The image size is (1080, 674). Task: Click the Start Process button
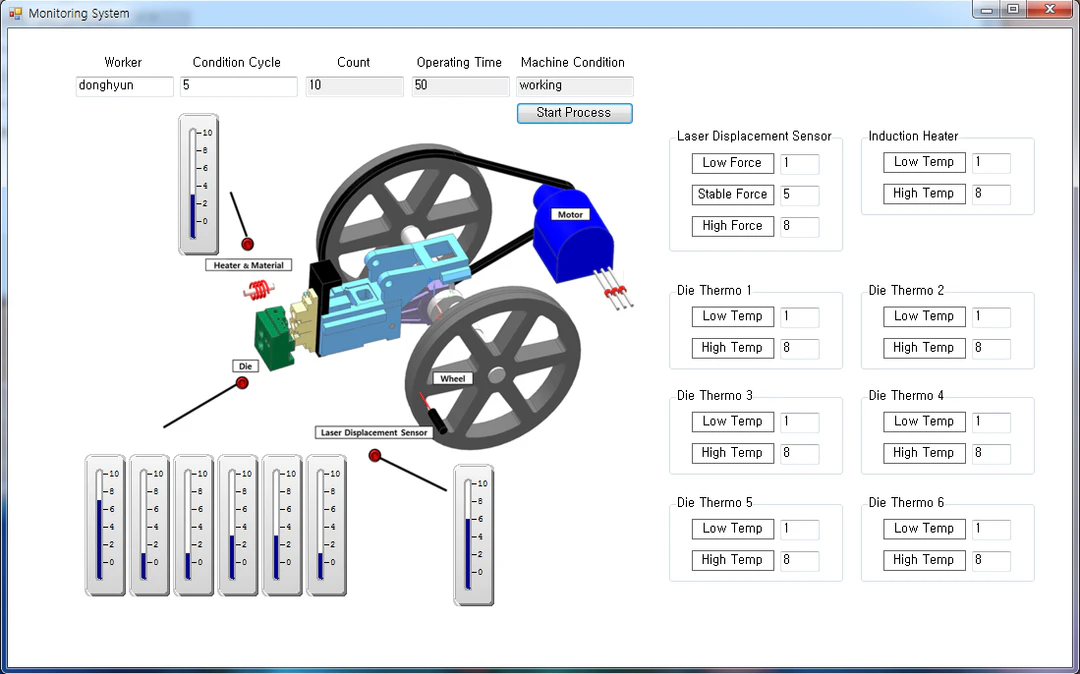click(x=574, y=113)
